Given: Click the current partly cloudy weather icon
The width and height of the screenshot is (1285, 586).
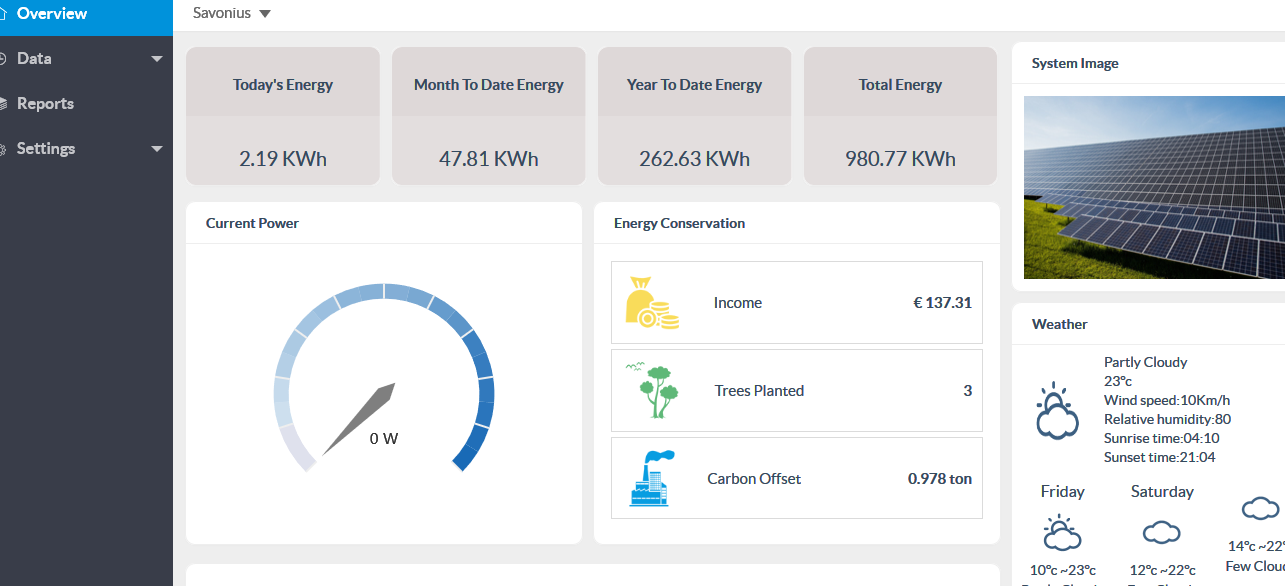Looking at the screenshot, I should (1056, 411).
